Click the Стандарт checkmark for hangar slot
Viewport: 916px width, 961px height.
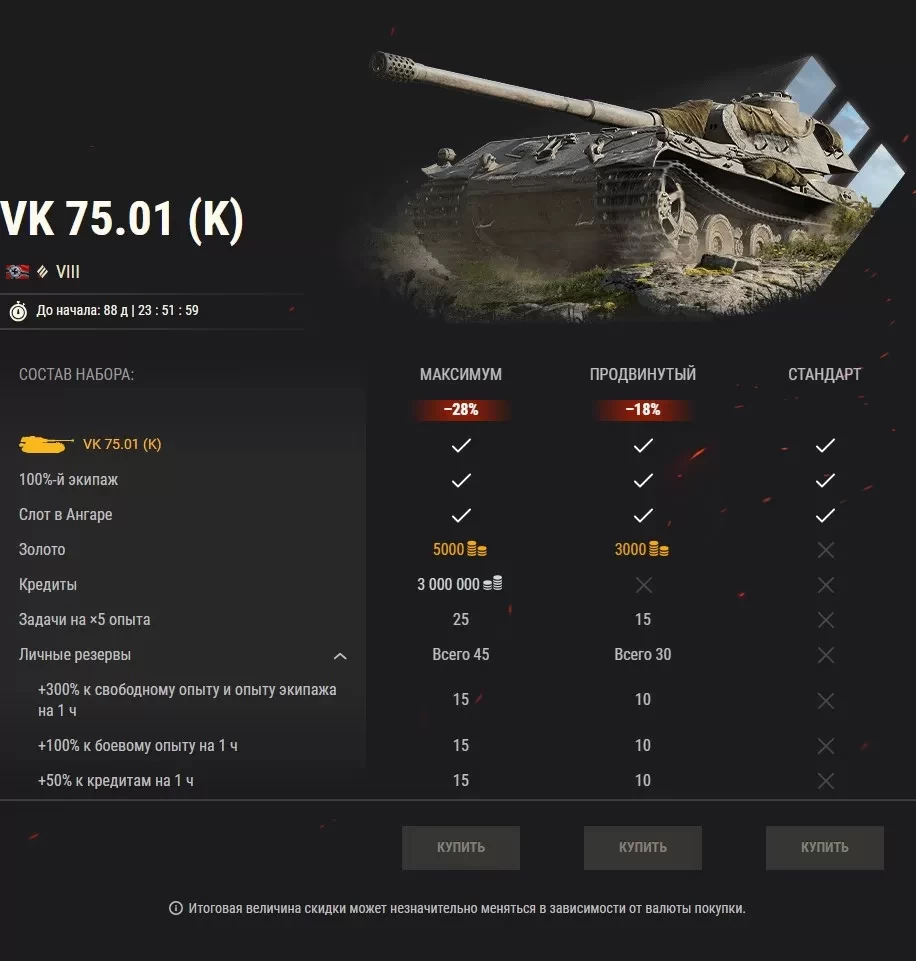click(825, 515)
